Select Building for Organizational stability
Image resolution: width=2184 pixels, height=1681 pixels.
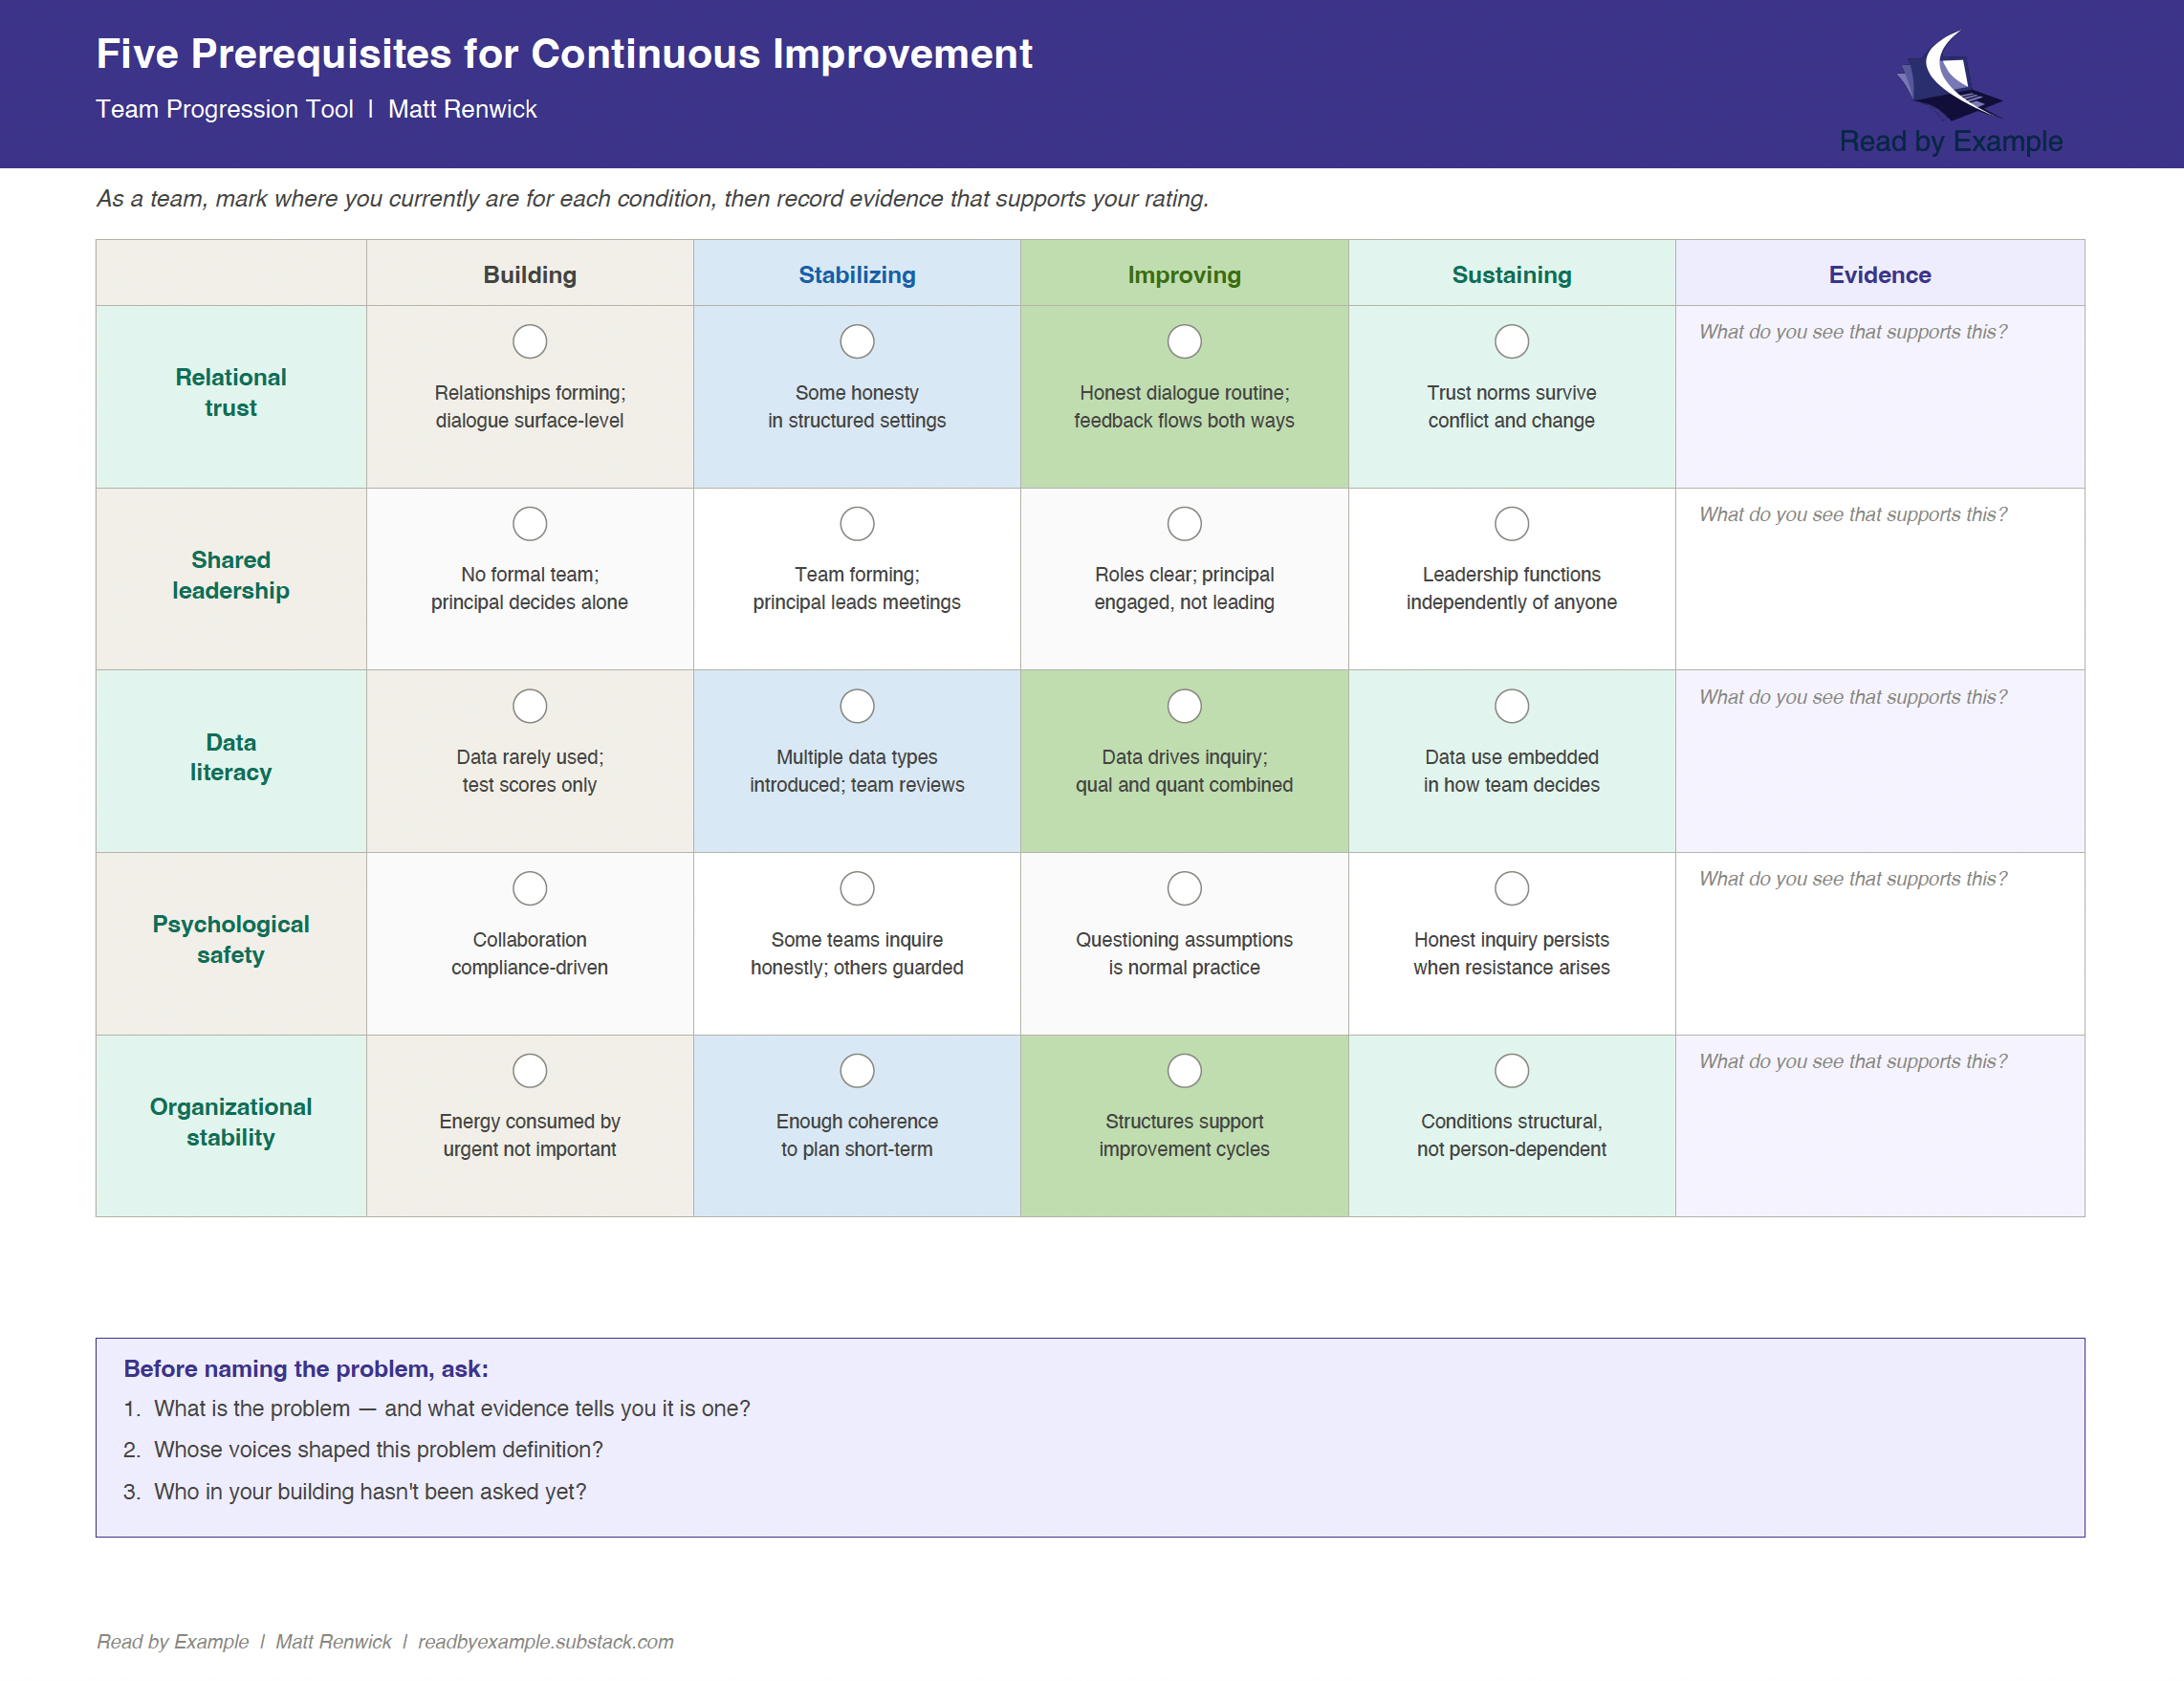[x=529, y=1071]
